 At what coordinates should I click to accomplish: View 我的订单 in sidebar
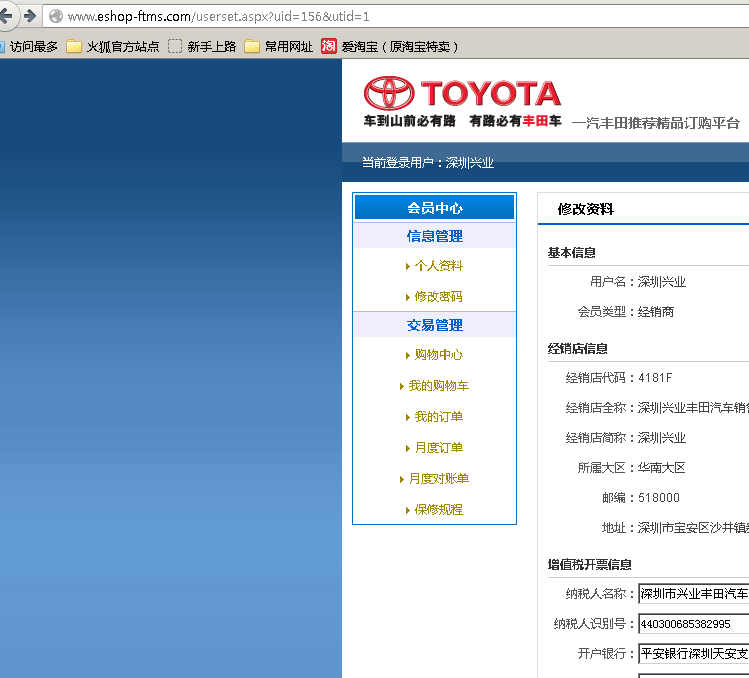[439, 417]
